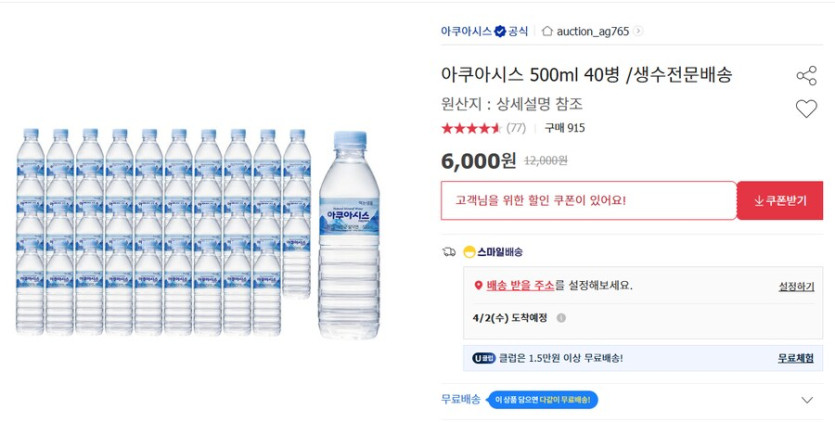Open the 설정하기 address settings link
Image resolution: width=835 pixels, height=422 pixels.
coord(796,286)
